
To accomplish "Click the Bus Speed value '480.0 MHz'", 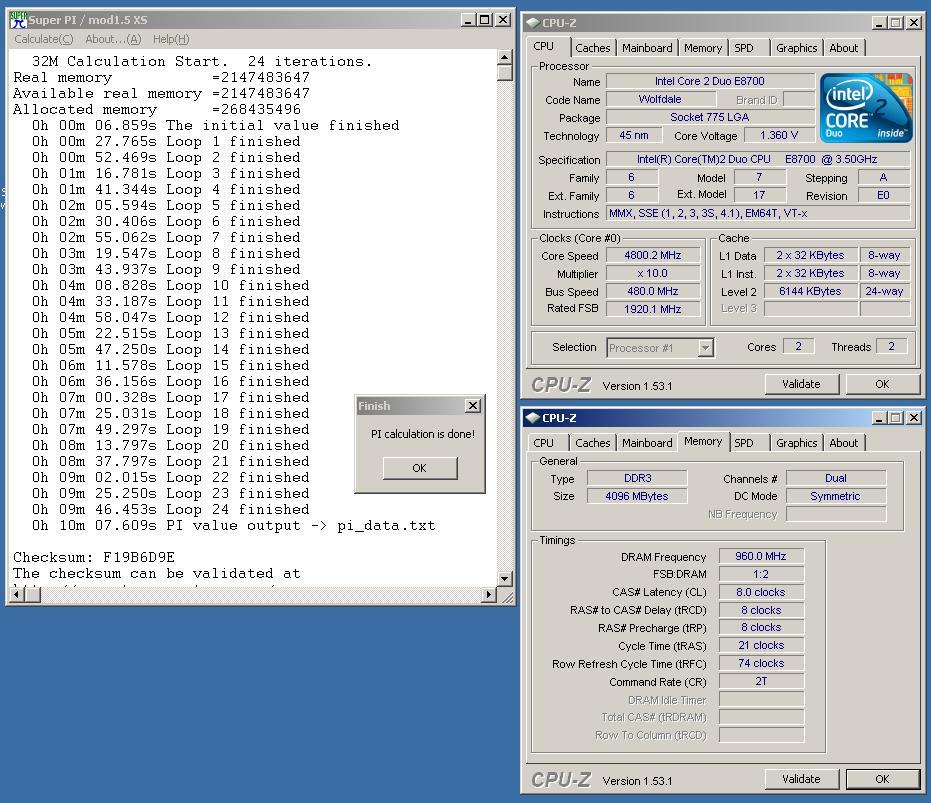I will (x=653, y=292).
